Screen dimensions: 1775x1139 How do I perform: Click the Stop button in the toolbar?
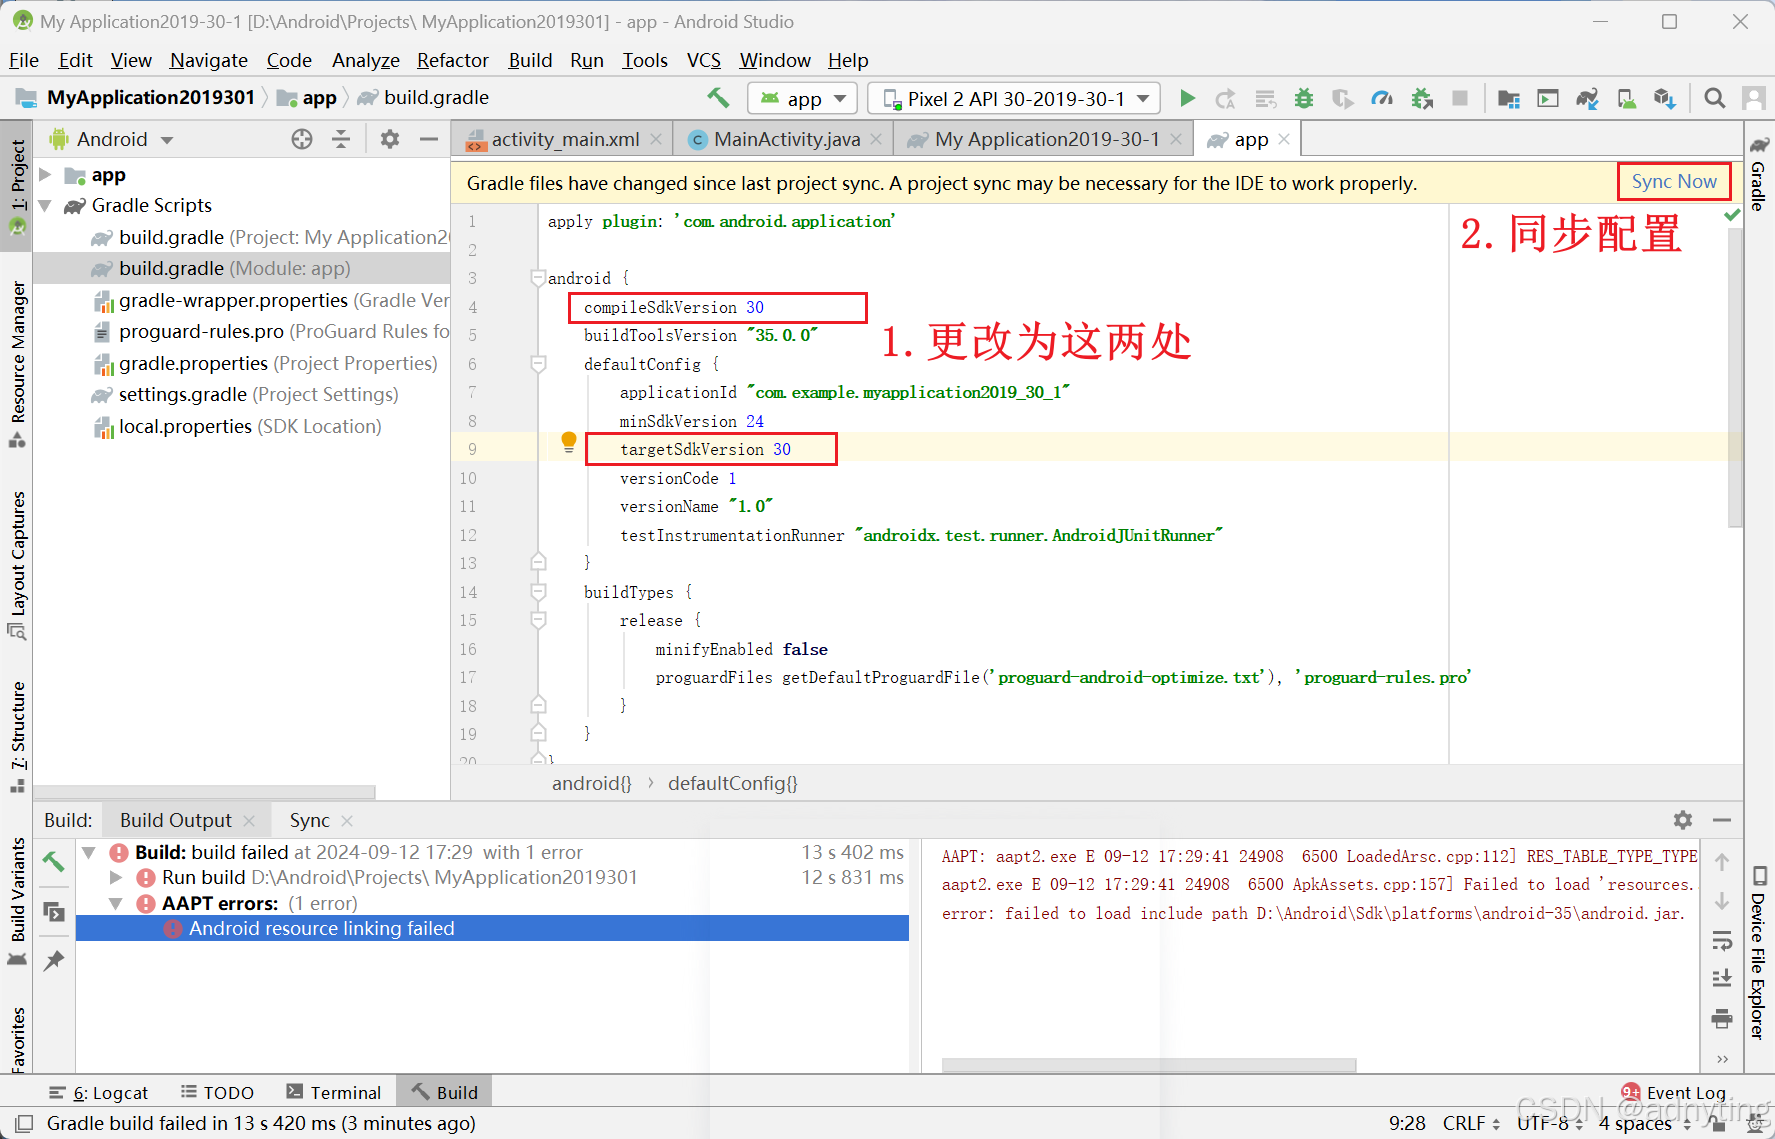coord(1460,98)
